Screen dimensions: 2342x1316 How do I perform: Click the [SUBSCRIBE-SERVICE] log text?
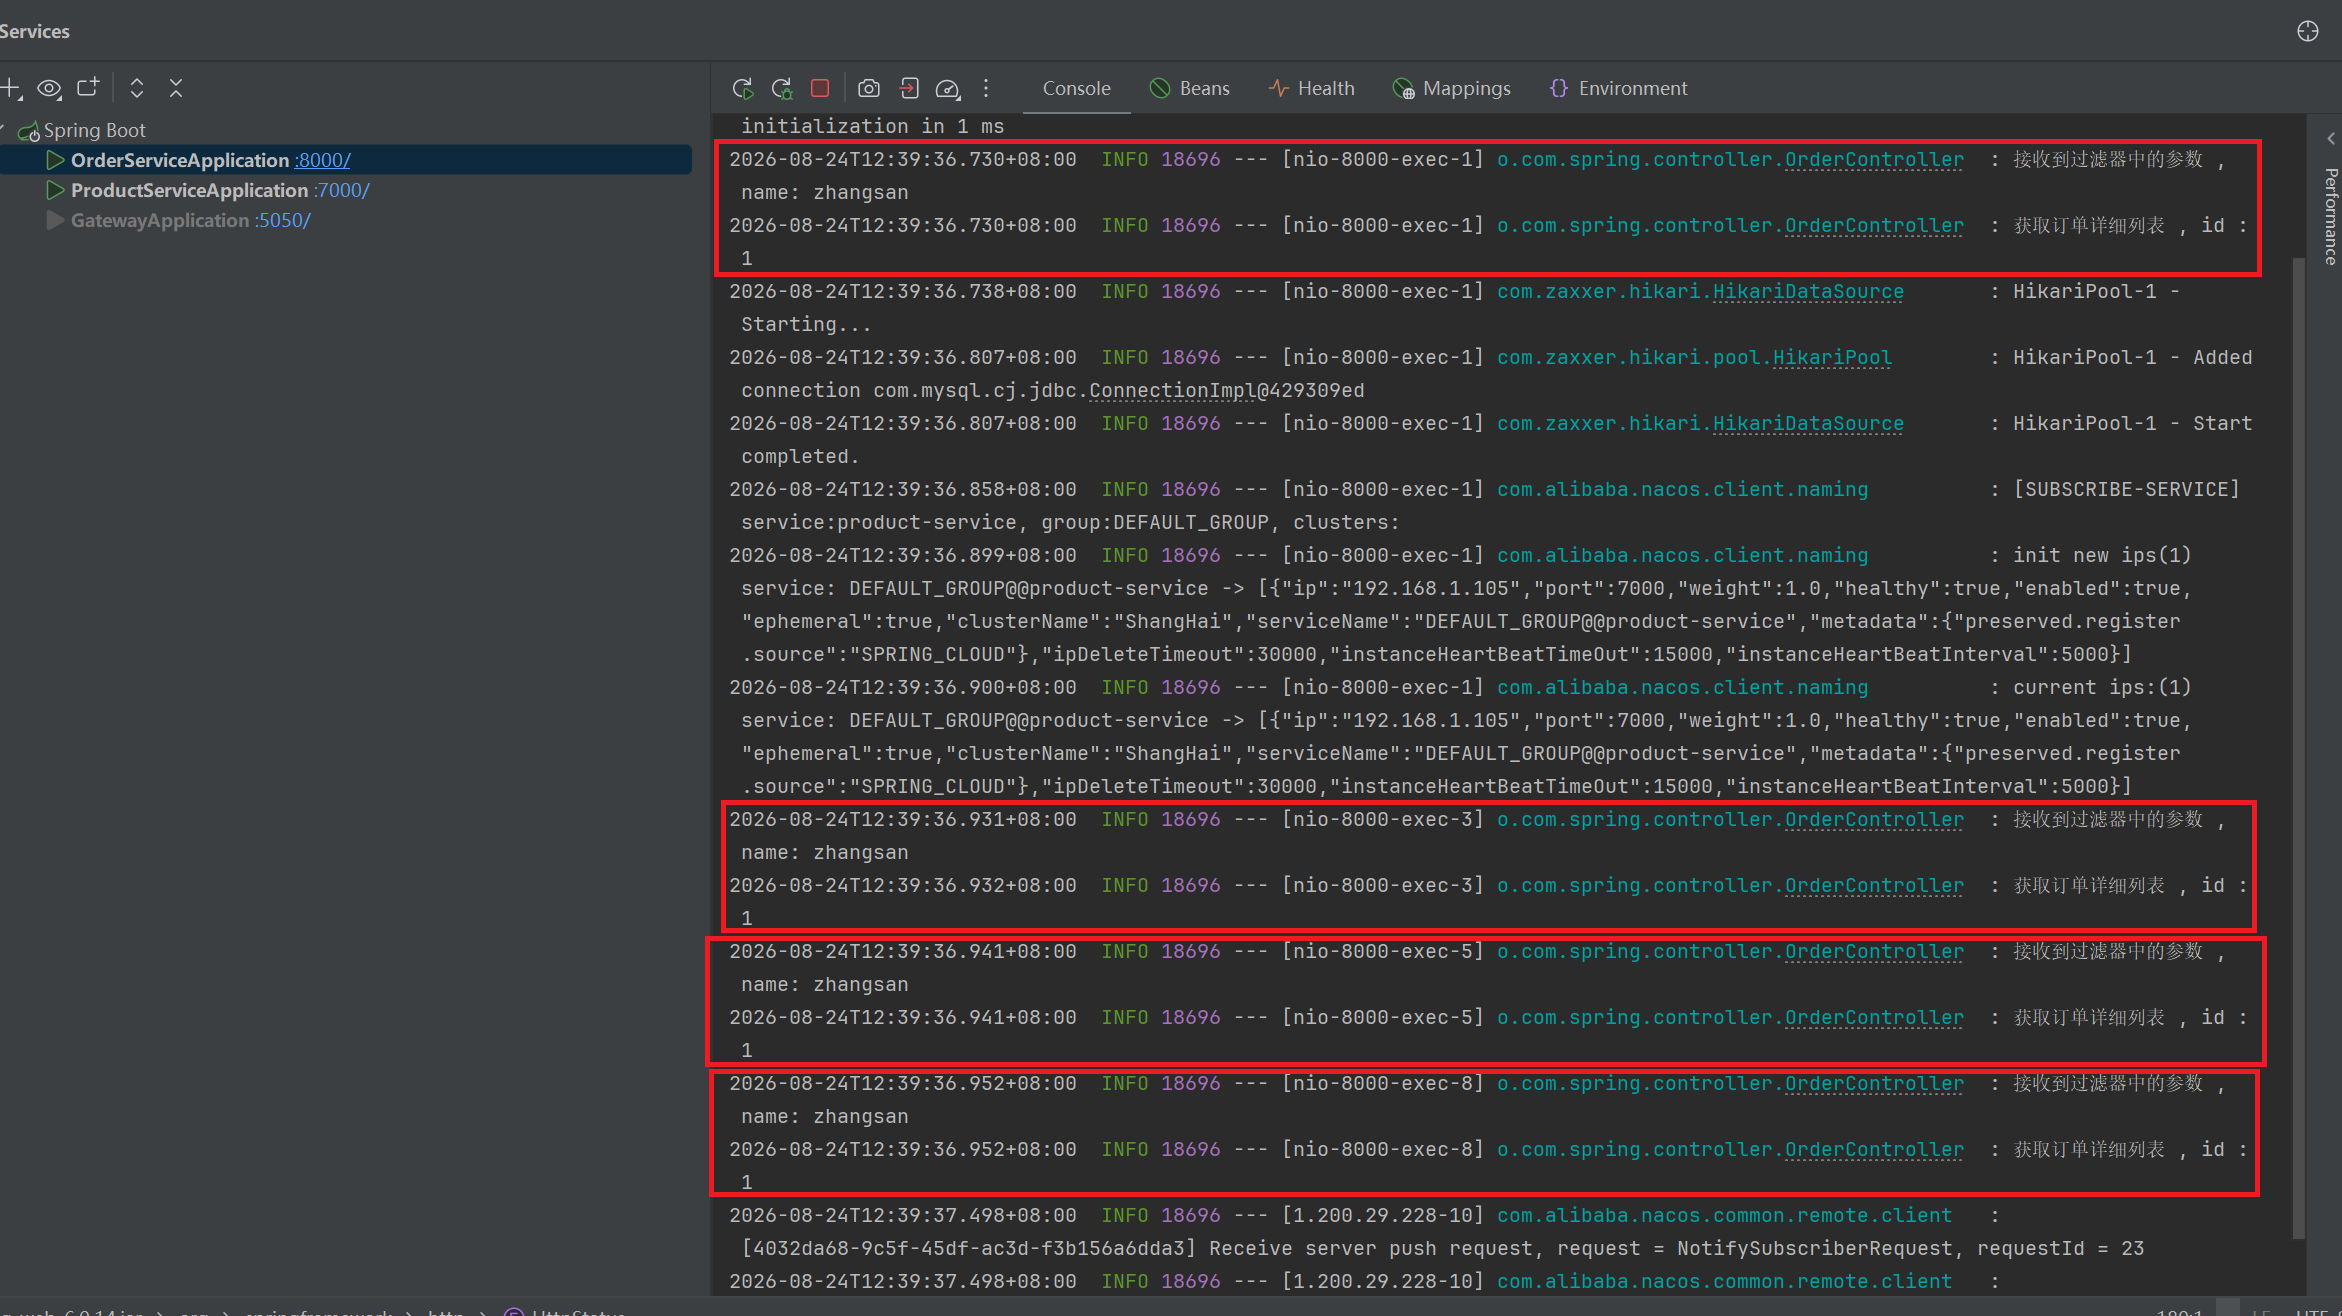click(2126, 490)
